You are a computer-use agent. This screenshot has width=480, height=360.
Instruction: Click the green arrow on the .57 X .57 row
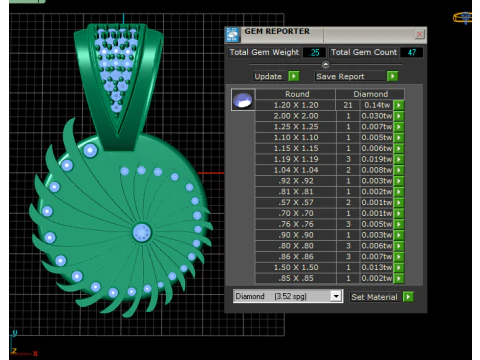point(399,203)
